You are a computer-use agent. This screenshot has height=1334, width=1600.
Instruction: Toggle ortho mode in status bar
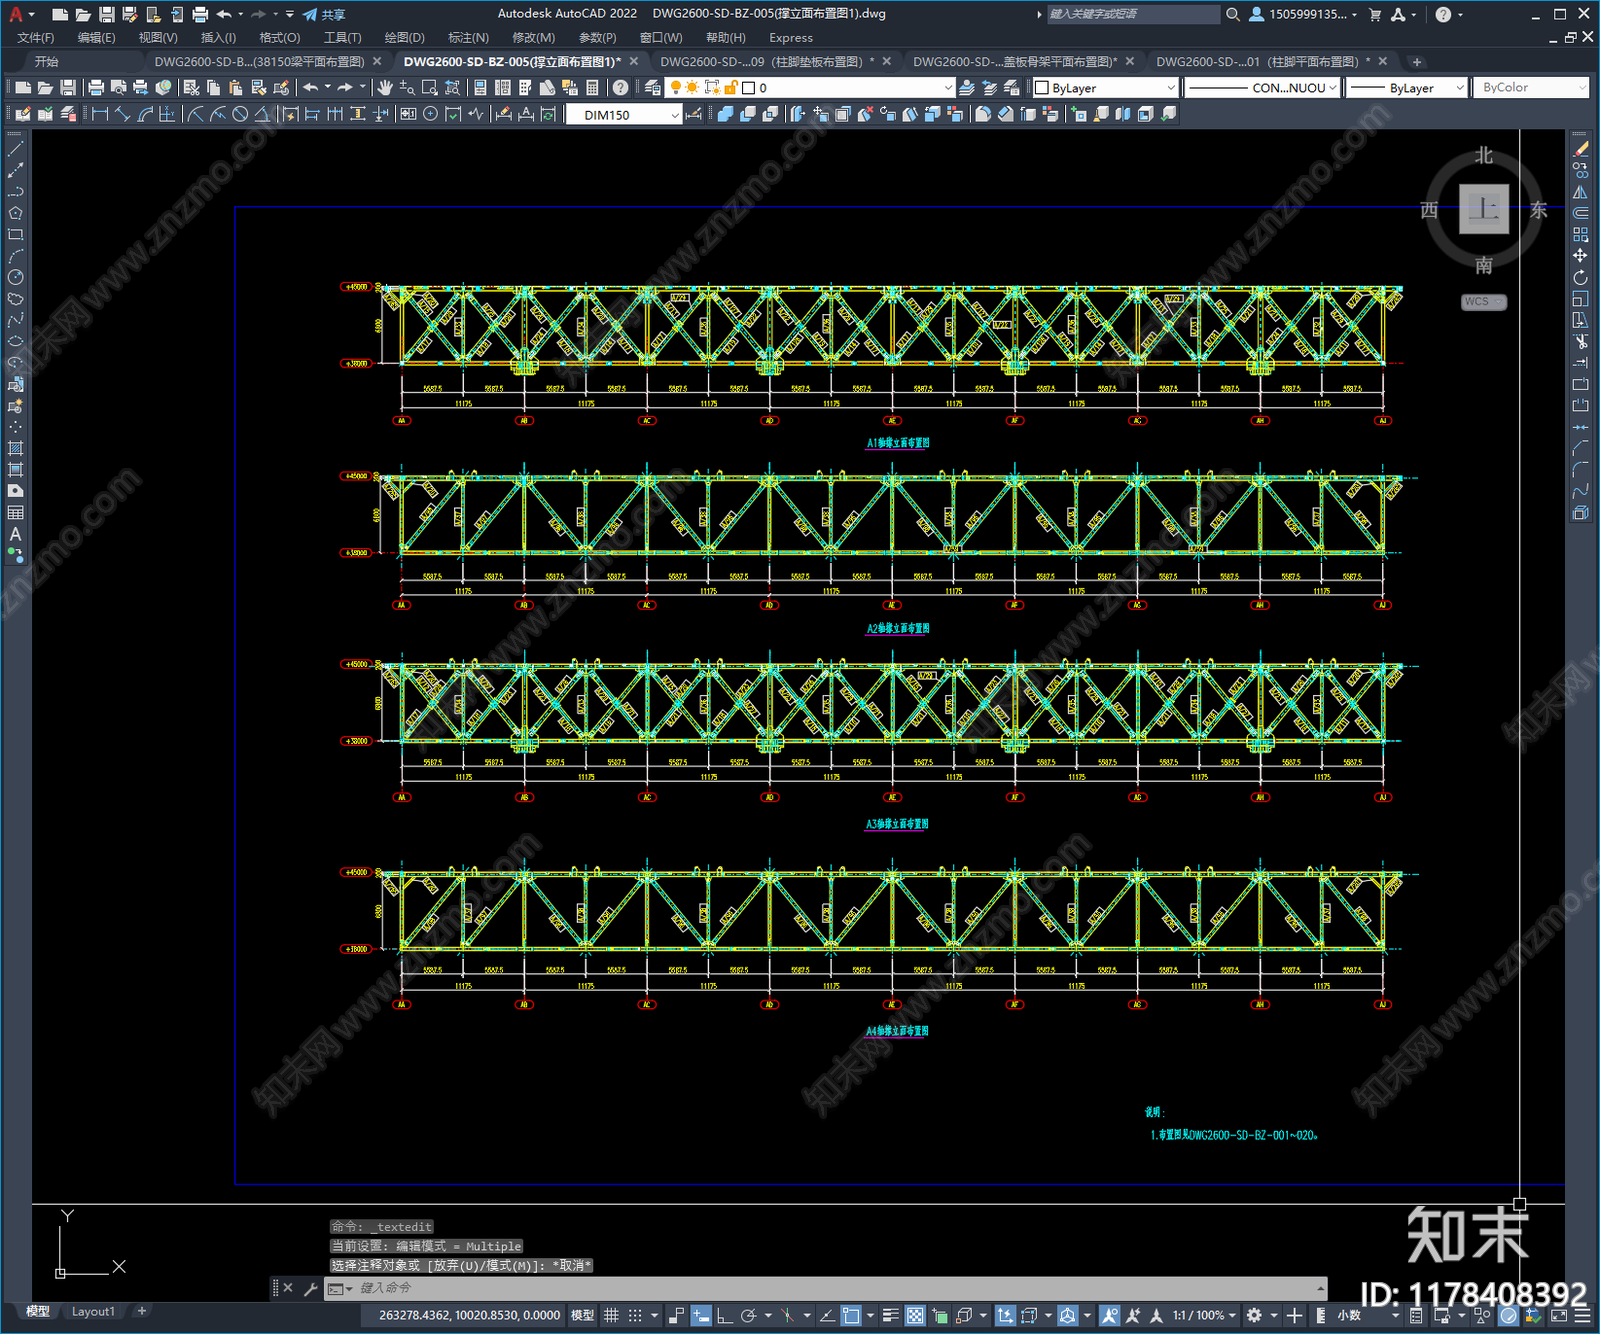723,1315
